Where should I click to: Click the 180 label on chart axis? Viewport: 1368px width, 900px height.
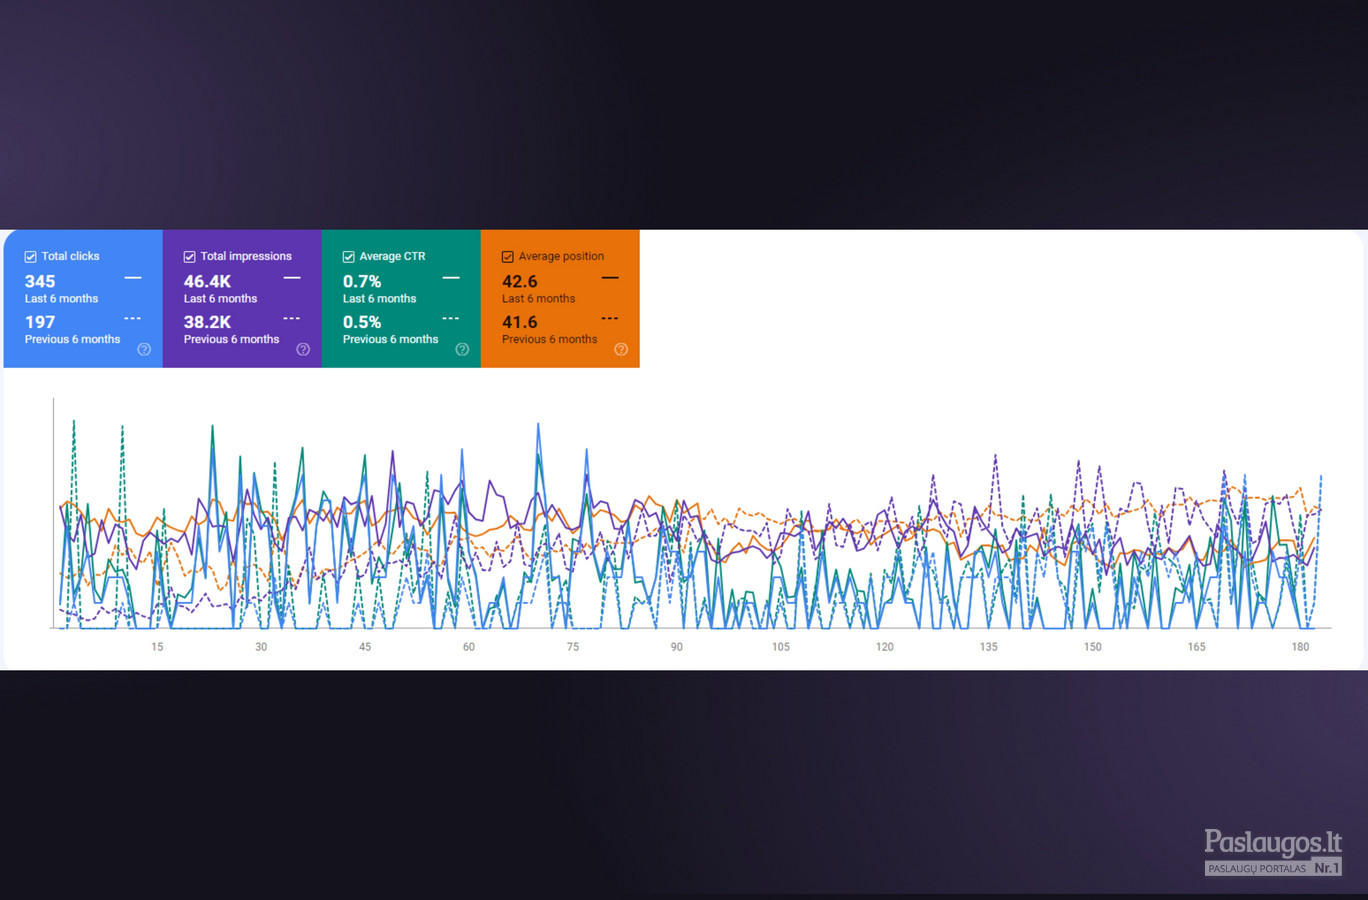click(x=1300, y=647)
